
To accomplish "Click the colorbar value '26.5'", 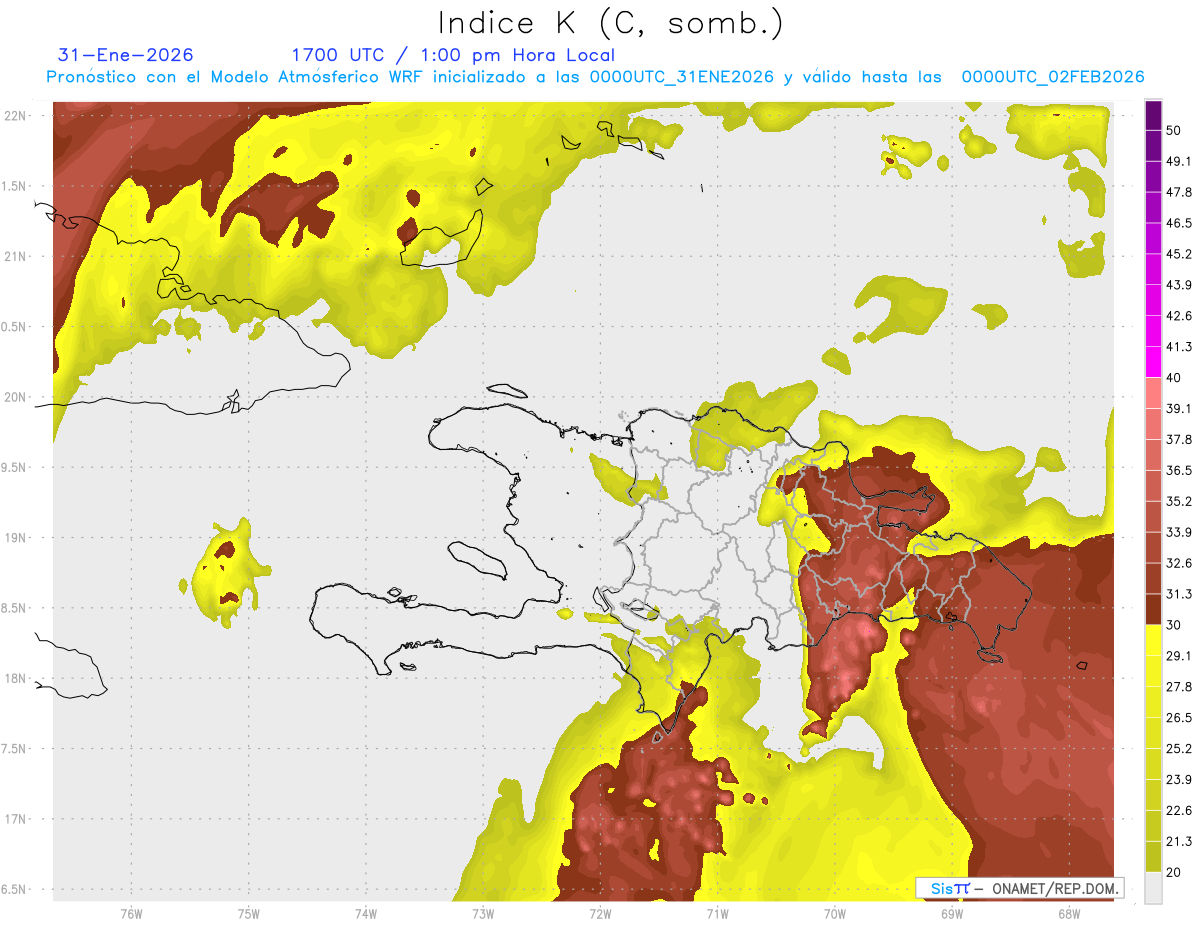I will tap(1179, 718).
